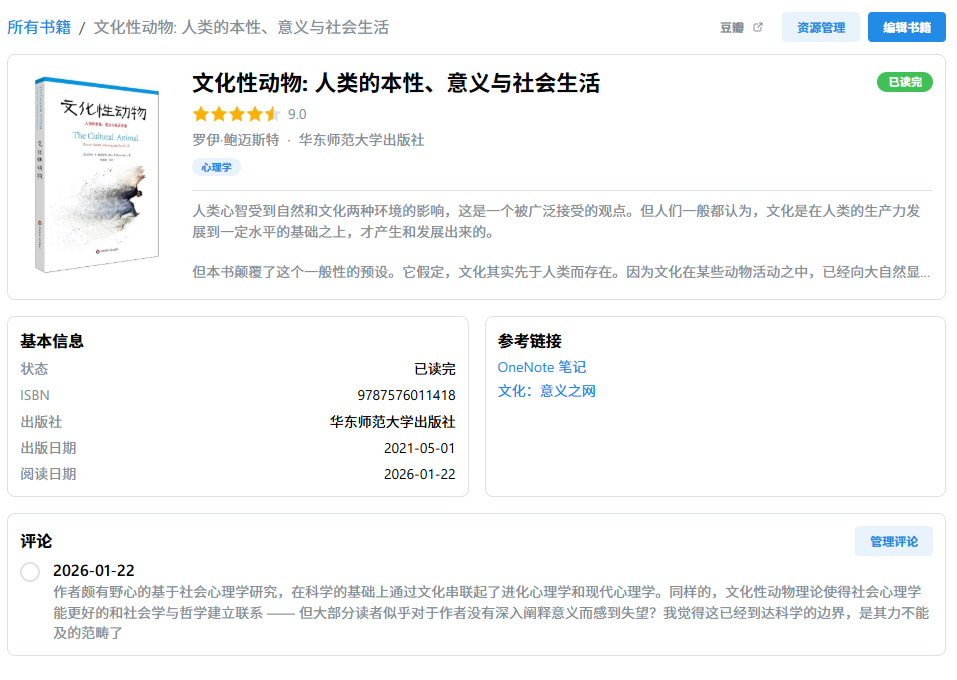Select the circle marker beside the 2026-01-22 review
This screenshot has width=957, height=680.
point(30,571)
